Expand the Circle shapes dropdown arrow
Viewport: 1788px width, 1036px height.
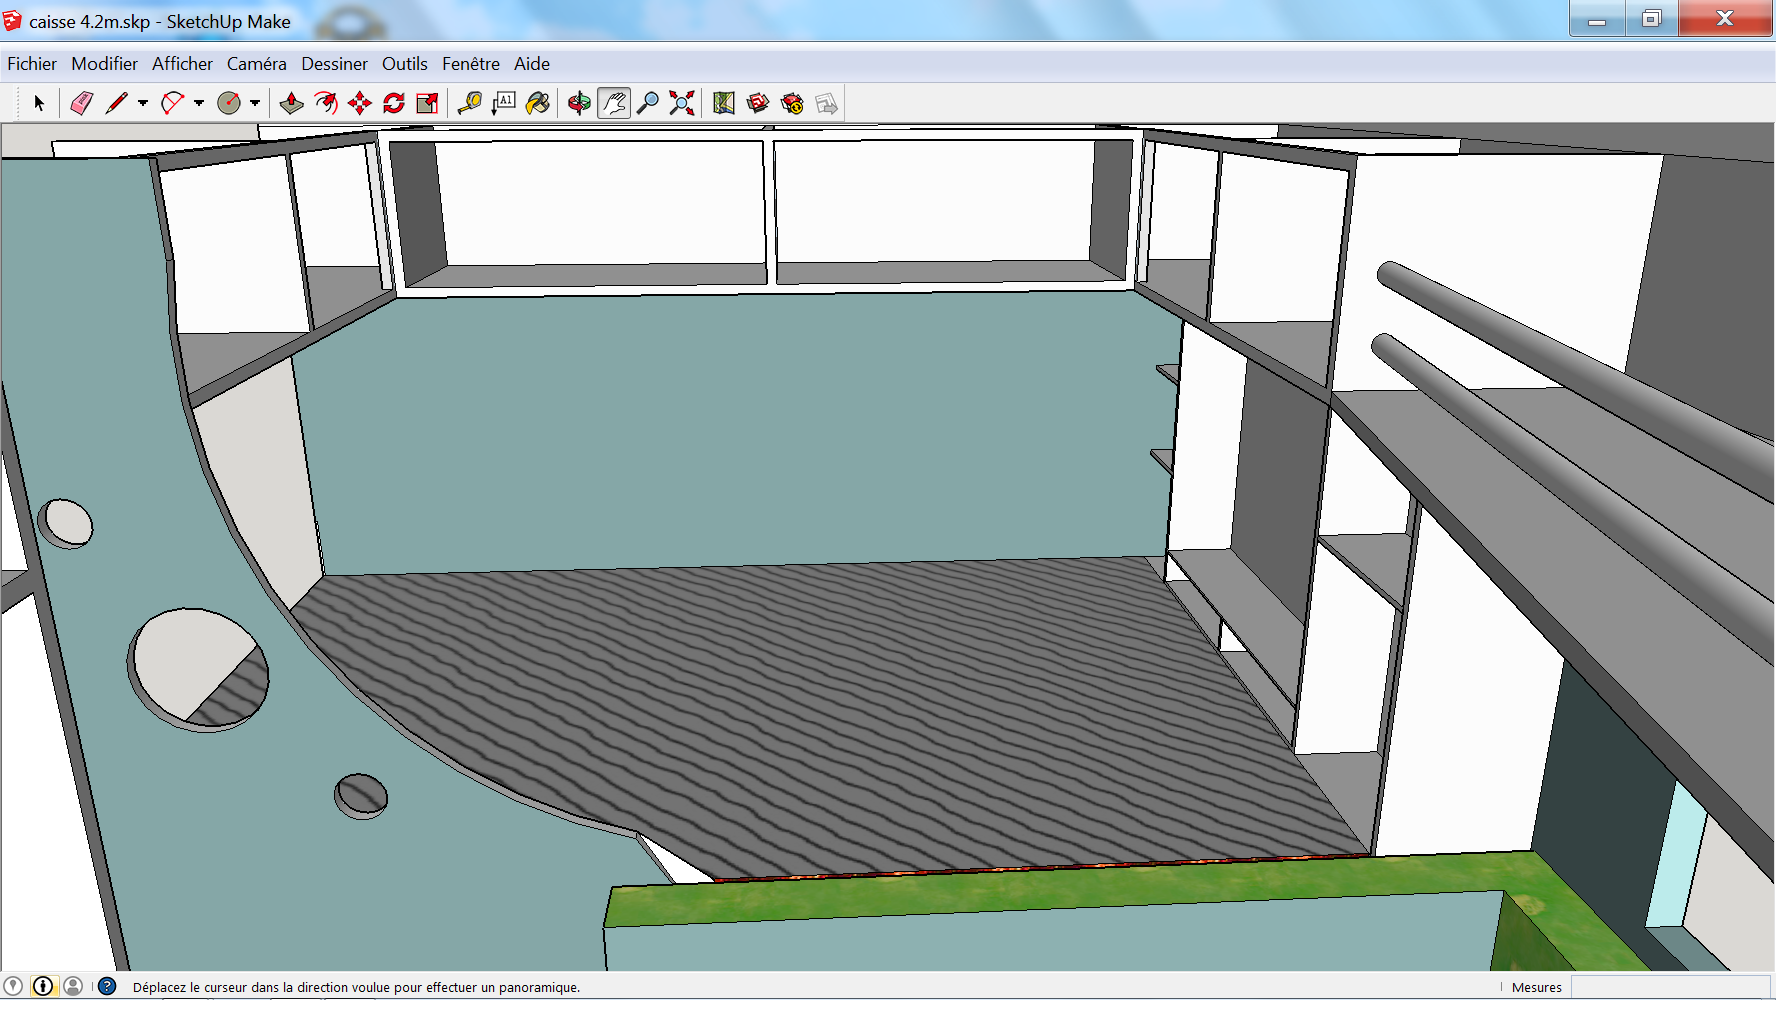[255, 103]
